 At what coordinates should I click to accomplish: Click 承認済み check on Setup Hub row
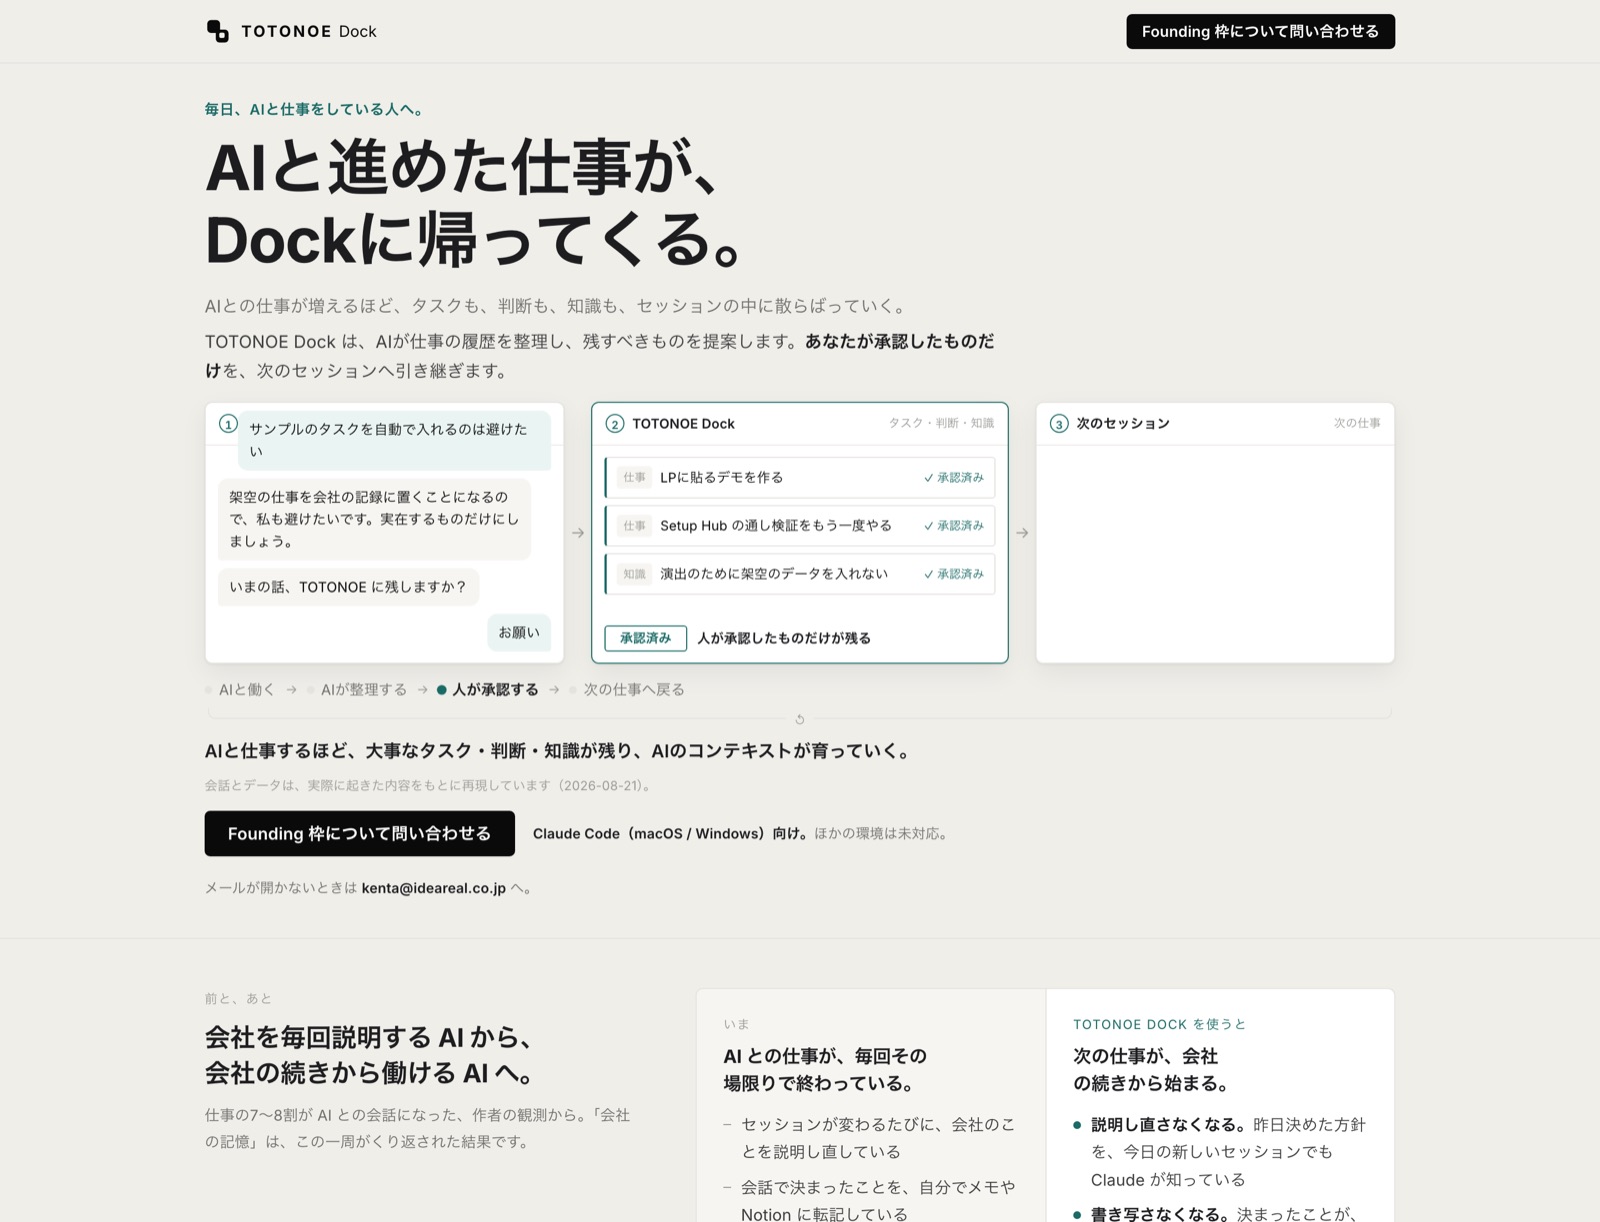click(x=954, y=526)
